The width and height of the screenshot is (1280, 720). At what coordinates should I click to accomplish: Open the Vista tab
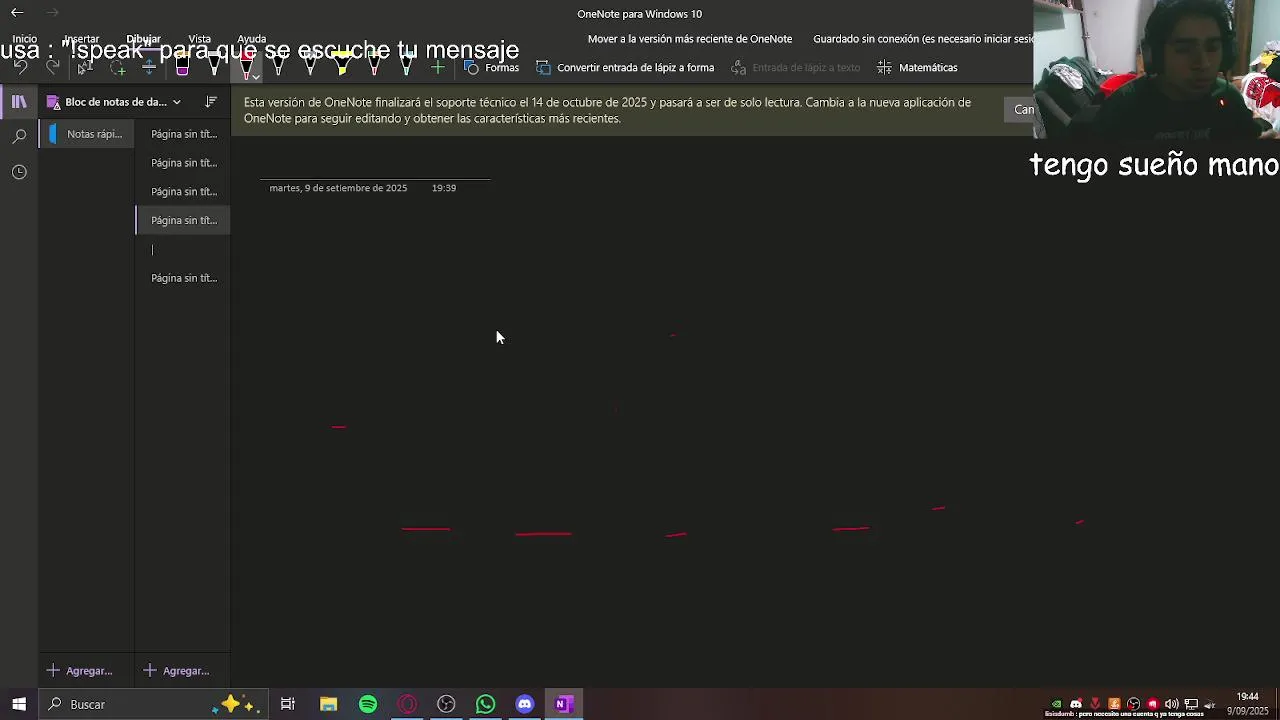(x=199, y=39)
